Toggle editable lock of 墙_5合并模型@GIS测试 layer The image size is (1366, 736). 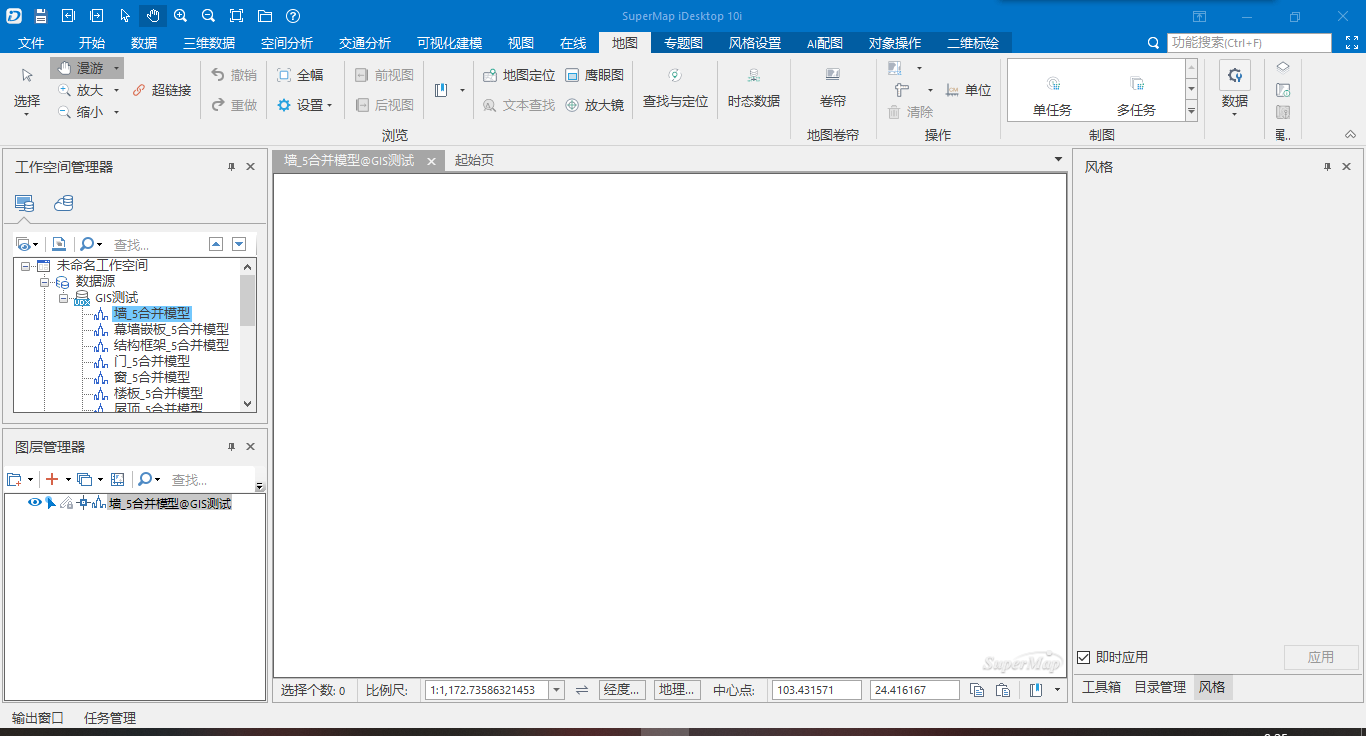coord(66,503)
